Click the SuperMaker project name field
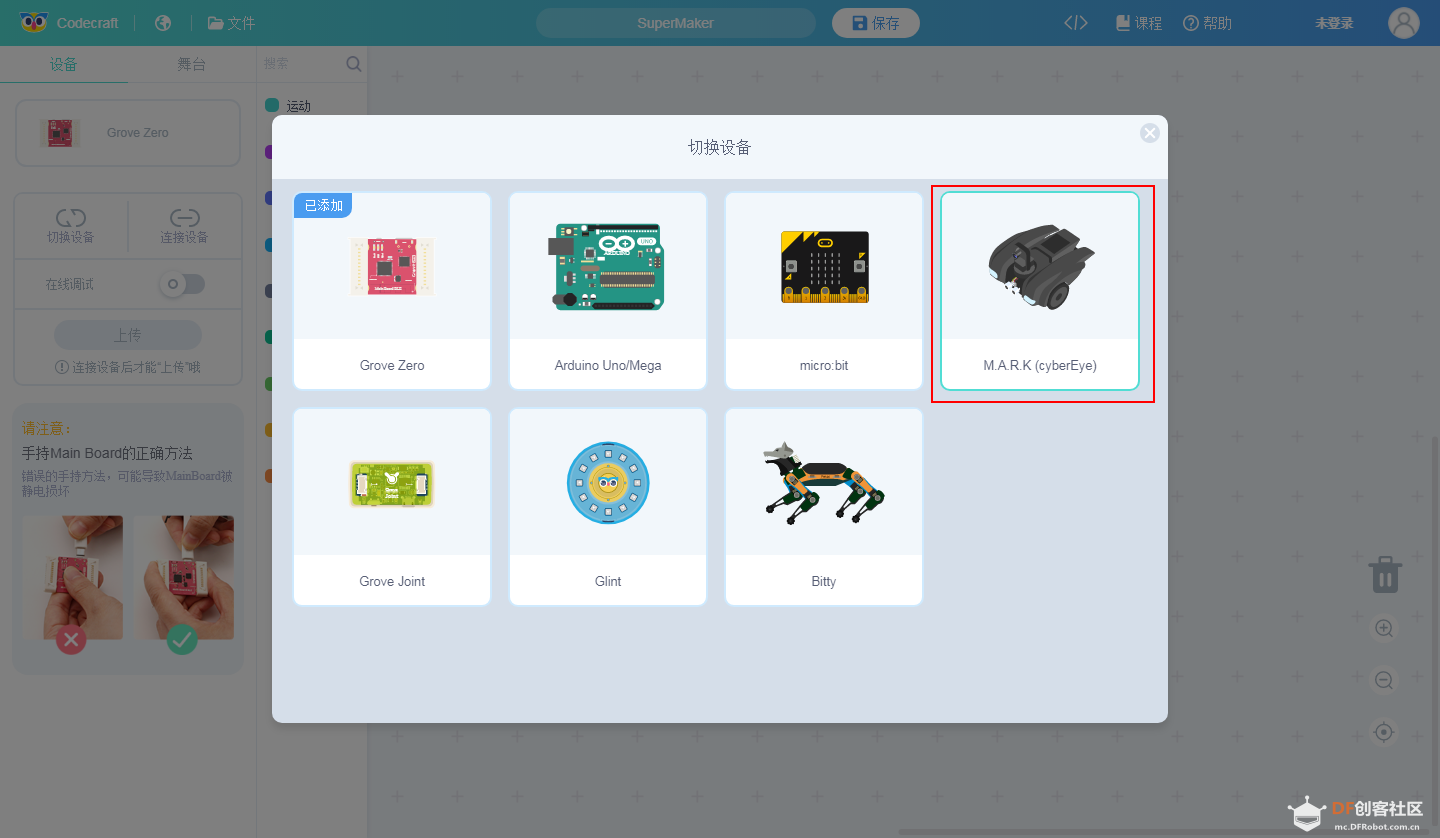 676,23
